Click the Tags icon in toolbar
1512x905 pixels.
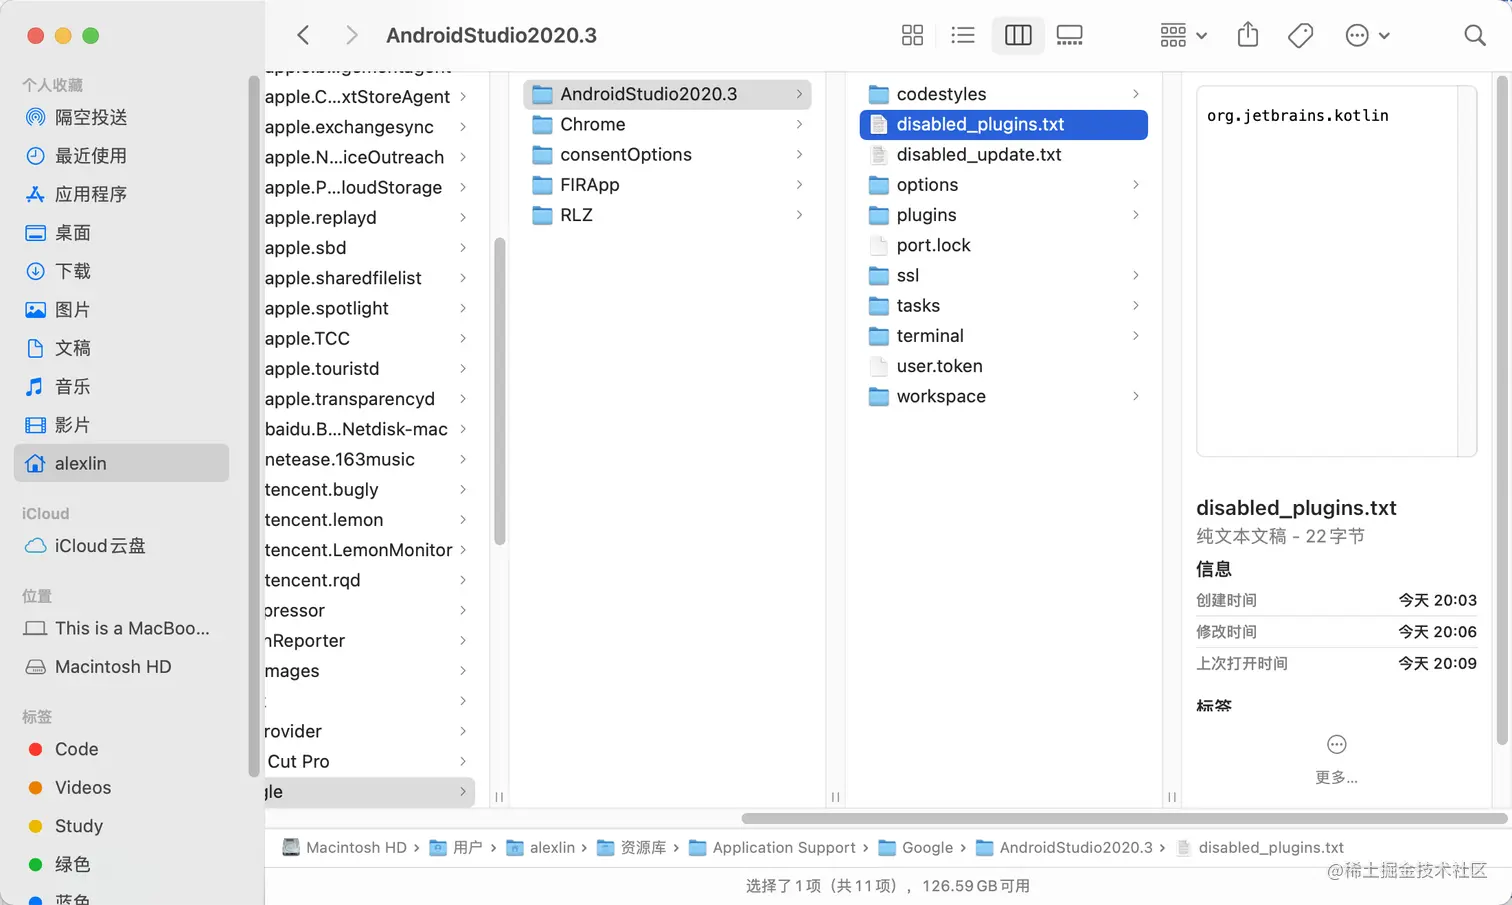coord(1301,35)
